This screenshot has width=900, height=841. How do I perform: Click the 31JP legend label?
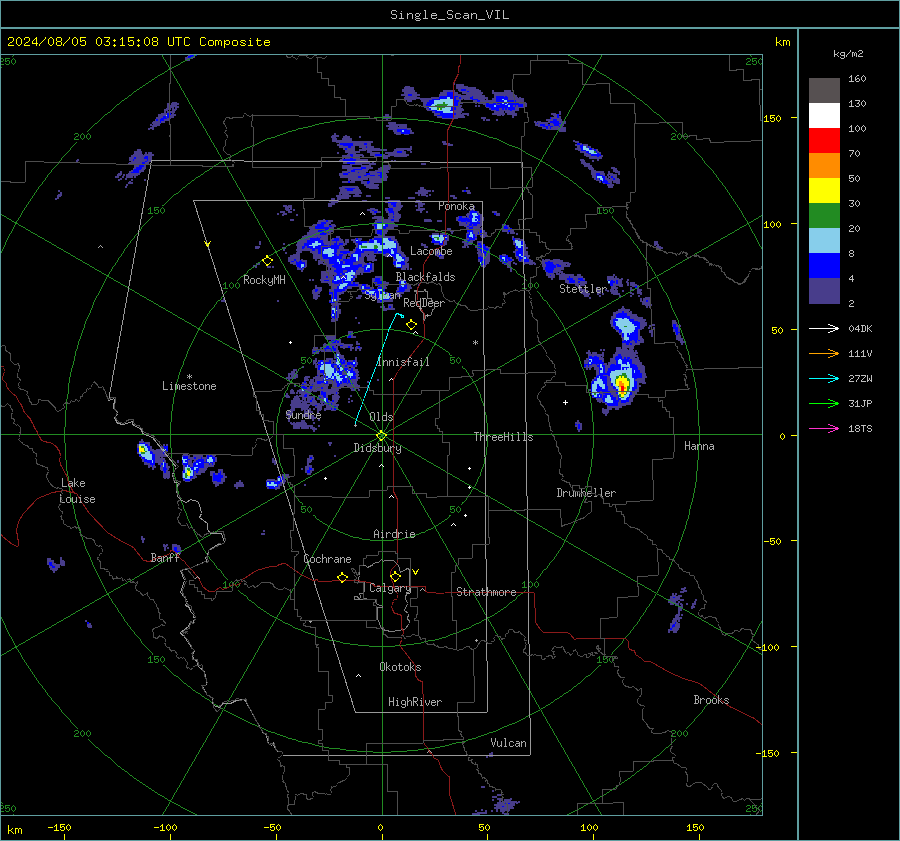pos(860,404)
